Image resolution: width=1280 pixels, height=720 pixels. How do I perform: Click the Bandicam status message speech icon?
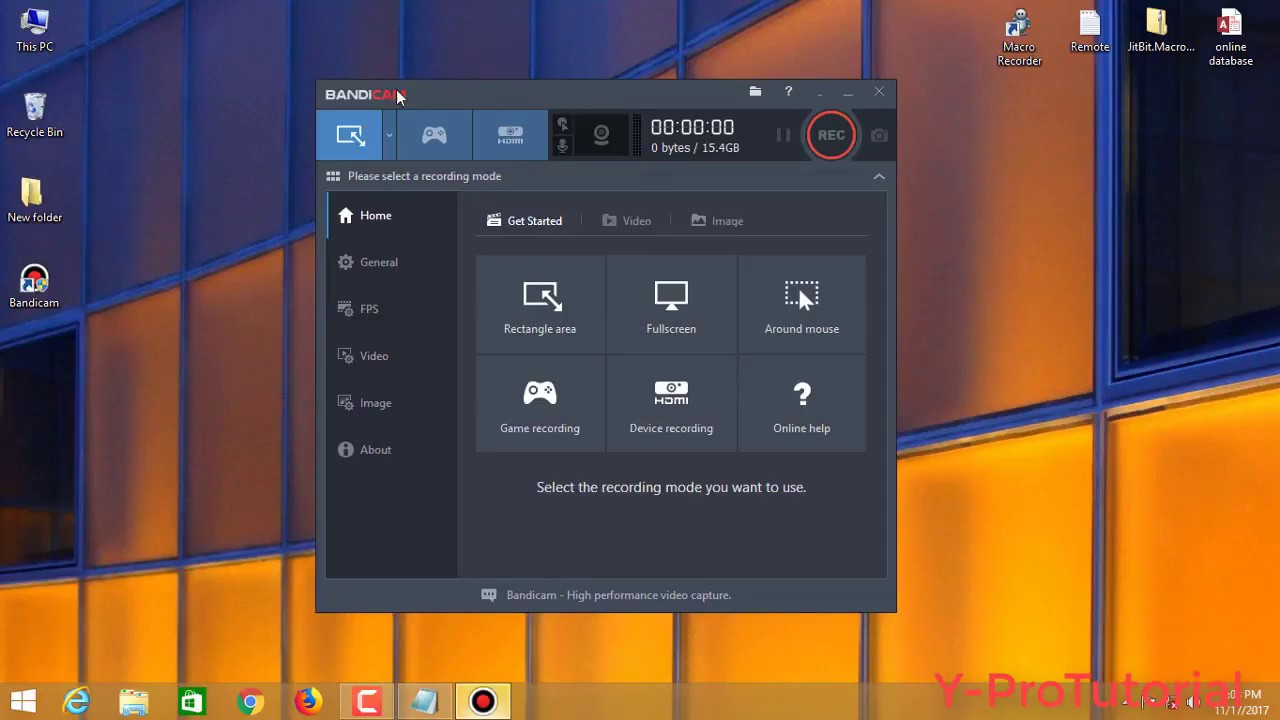click(489, 595)
